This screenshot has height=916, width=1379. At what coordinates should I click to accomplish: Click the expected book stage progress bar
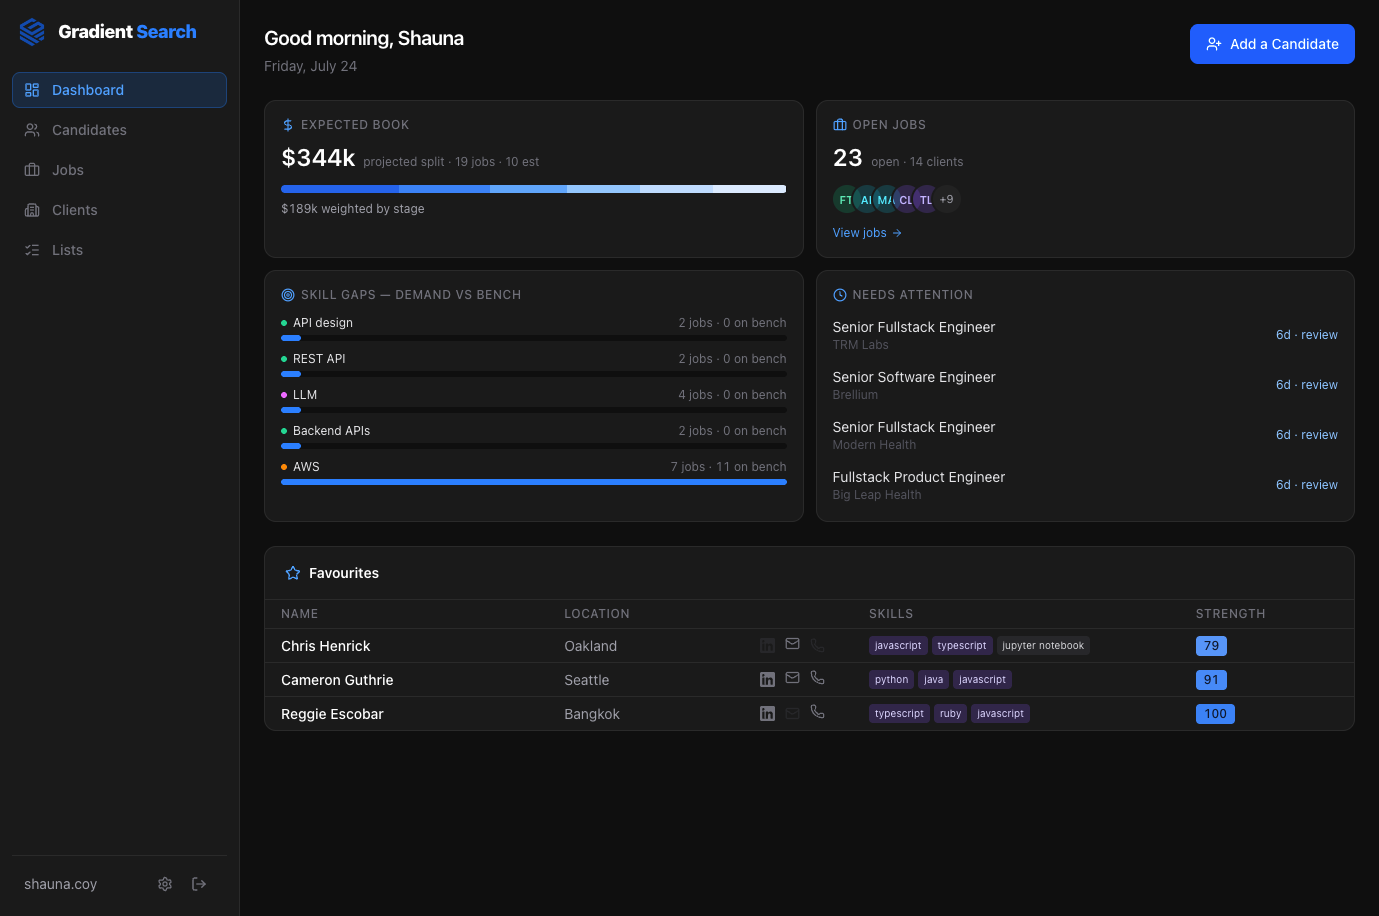pos(534,189)
